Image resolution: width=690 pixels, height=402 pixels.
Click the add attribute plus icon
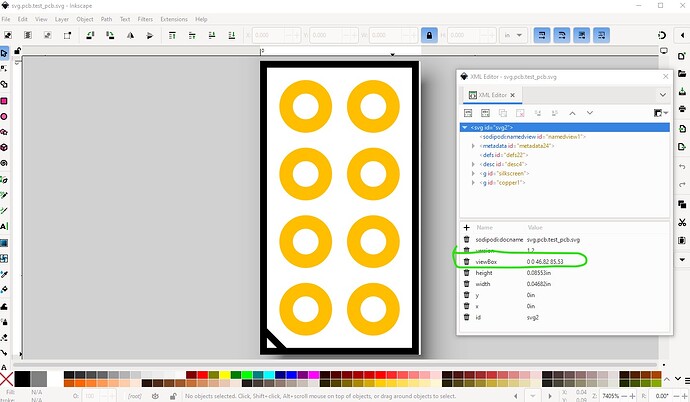point(466,228)
